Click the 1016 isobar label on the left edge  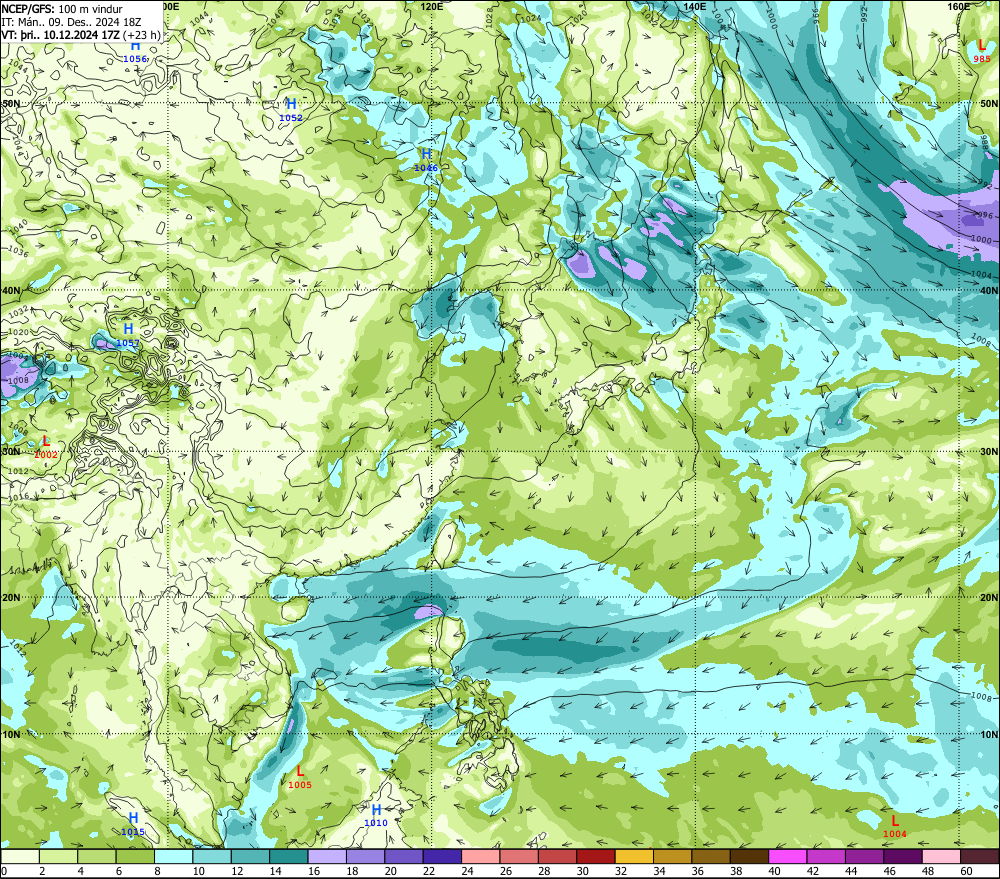coord(19,496)
